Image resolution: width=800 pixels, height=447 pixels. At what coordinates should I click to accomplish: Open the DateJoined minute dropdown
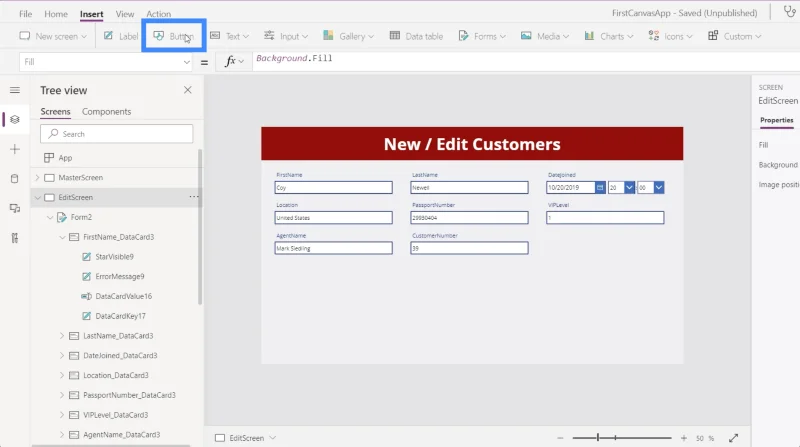tap(659, 187)
